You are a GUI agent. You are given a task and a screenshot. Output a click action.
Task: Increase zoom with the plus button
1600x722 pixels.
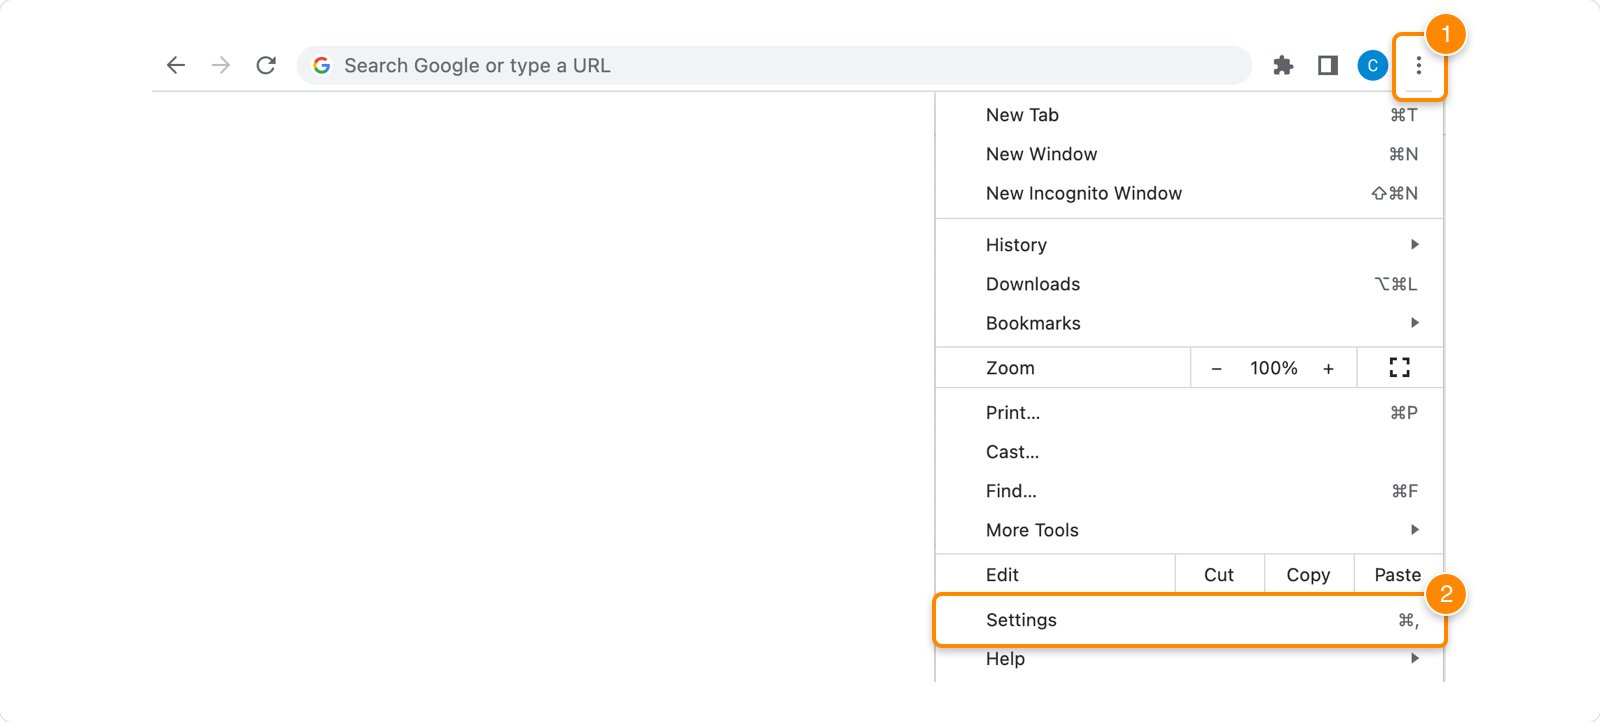(x=1328, y=368)
